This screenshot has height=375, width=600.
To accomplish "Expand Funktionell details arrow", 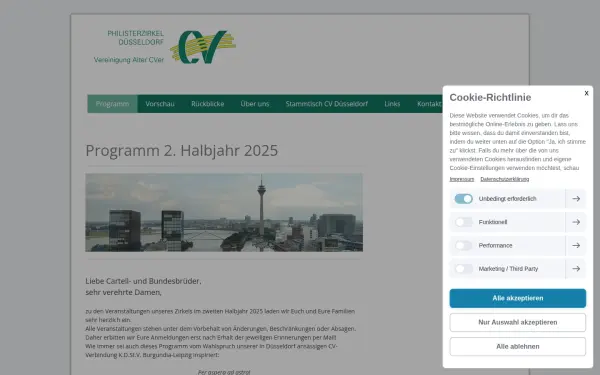I will pyautogui.click(x=576, y=222).
